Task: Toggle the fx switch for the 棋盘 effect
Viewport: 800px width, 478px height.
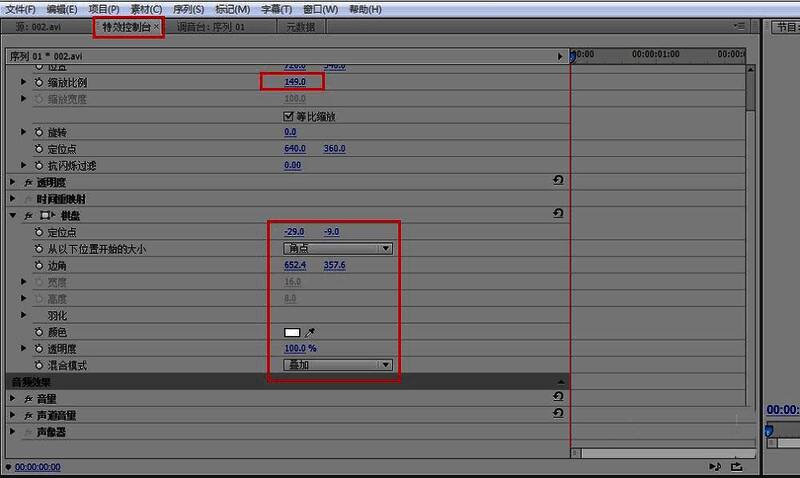Action: [x=28, y=215]
